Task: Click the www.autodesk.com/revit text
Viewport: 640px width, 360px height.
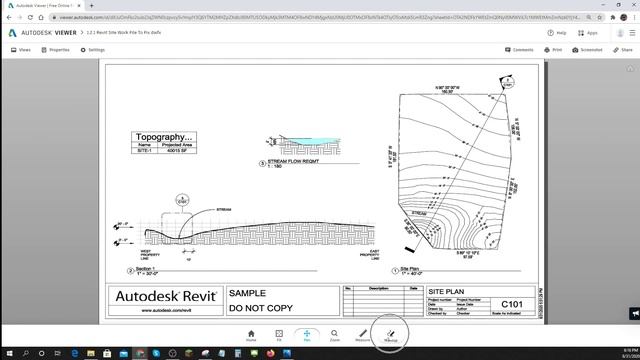Action: (166, 310)
